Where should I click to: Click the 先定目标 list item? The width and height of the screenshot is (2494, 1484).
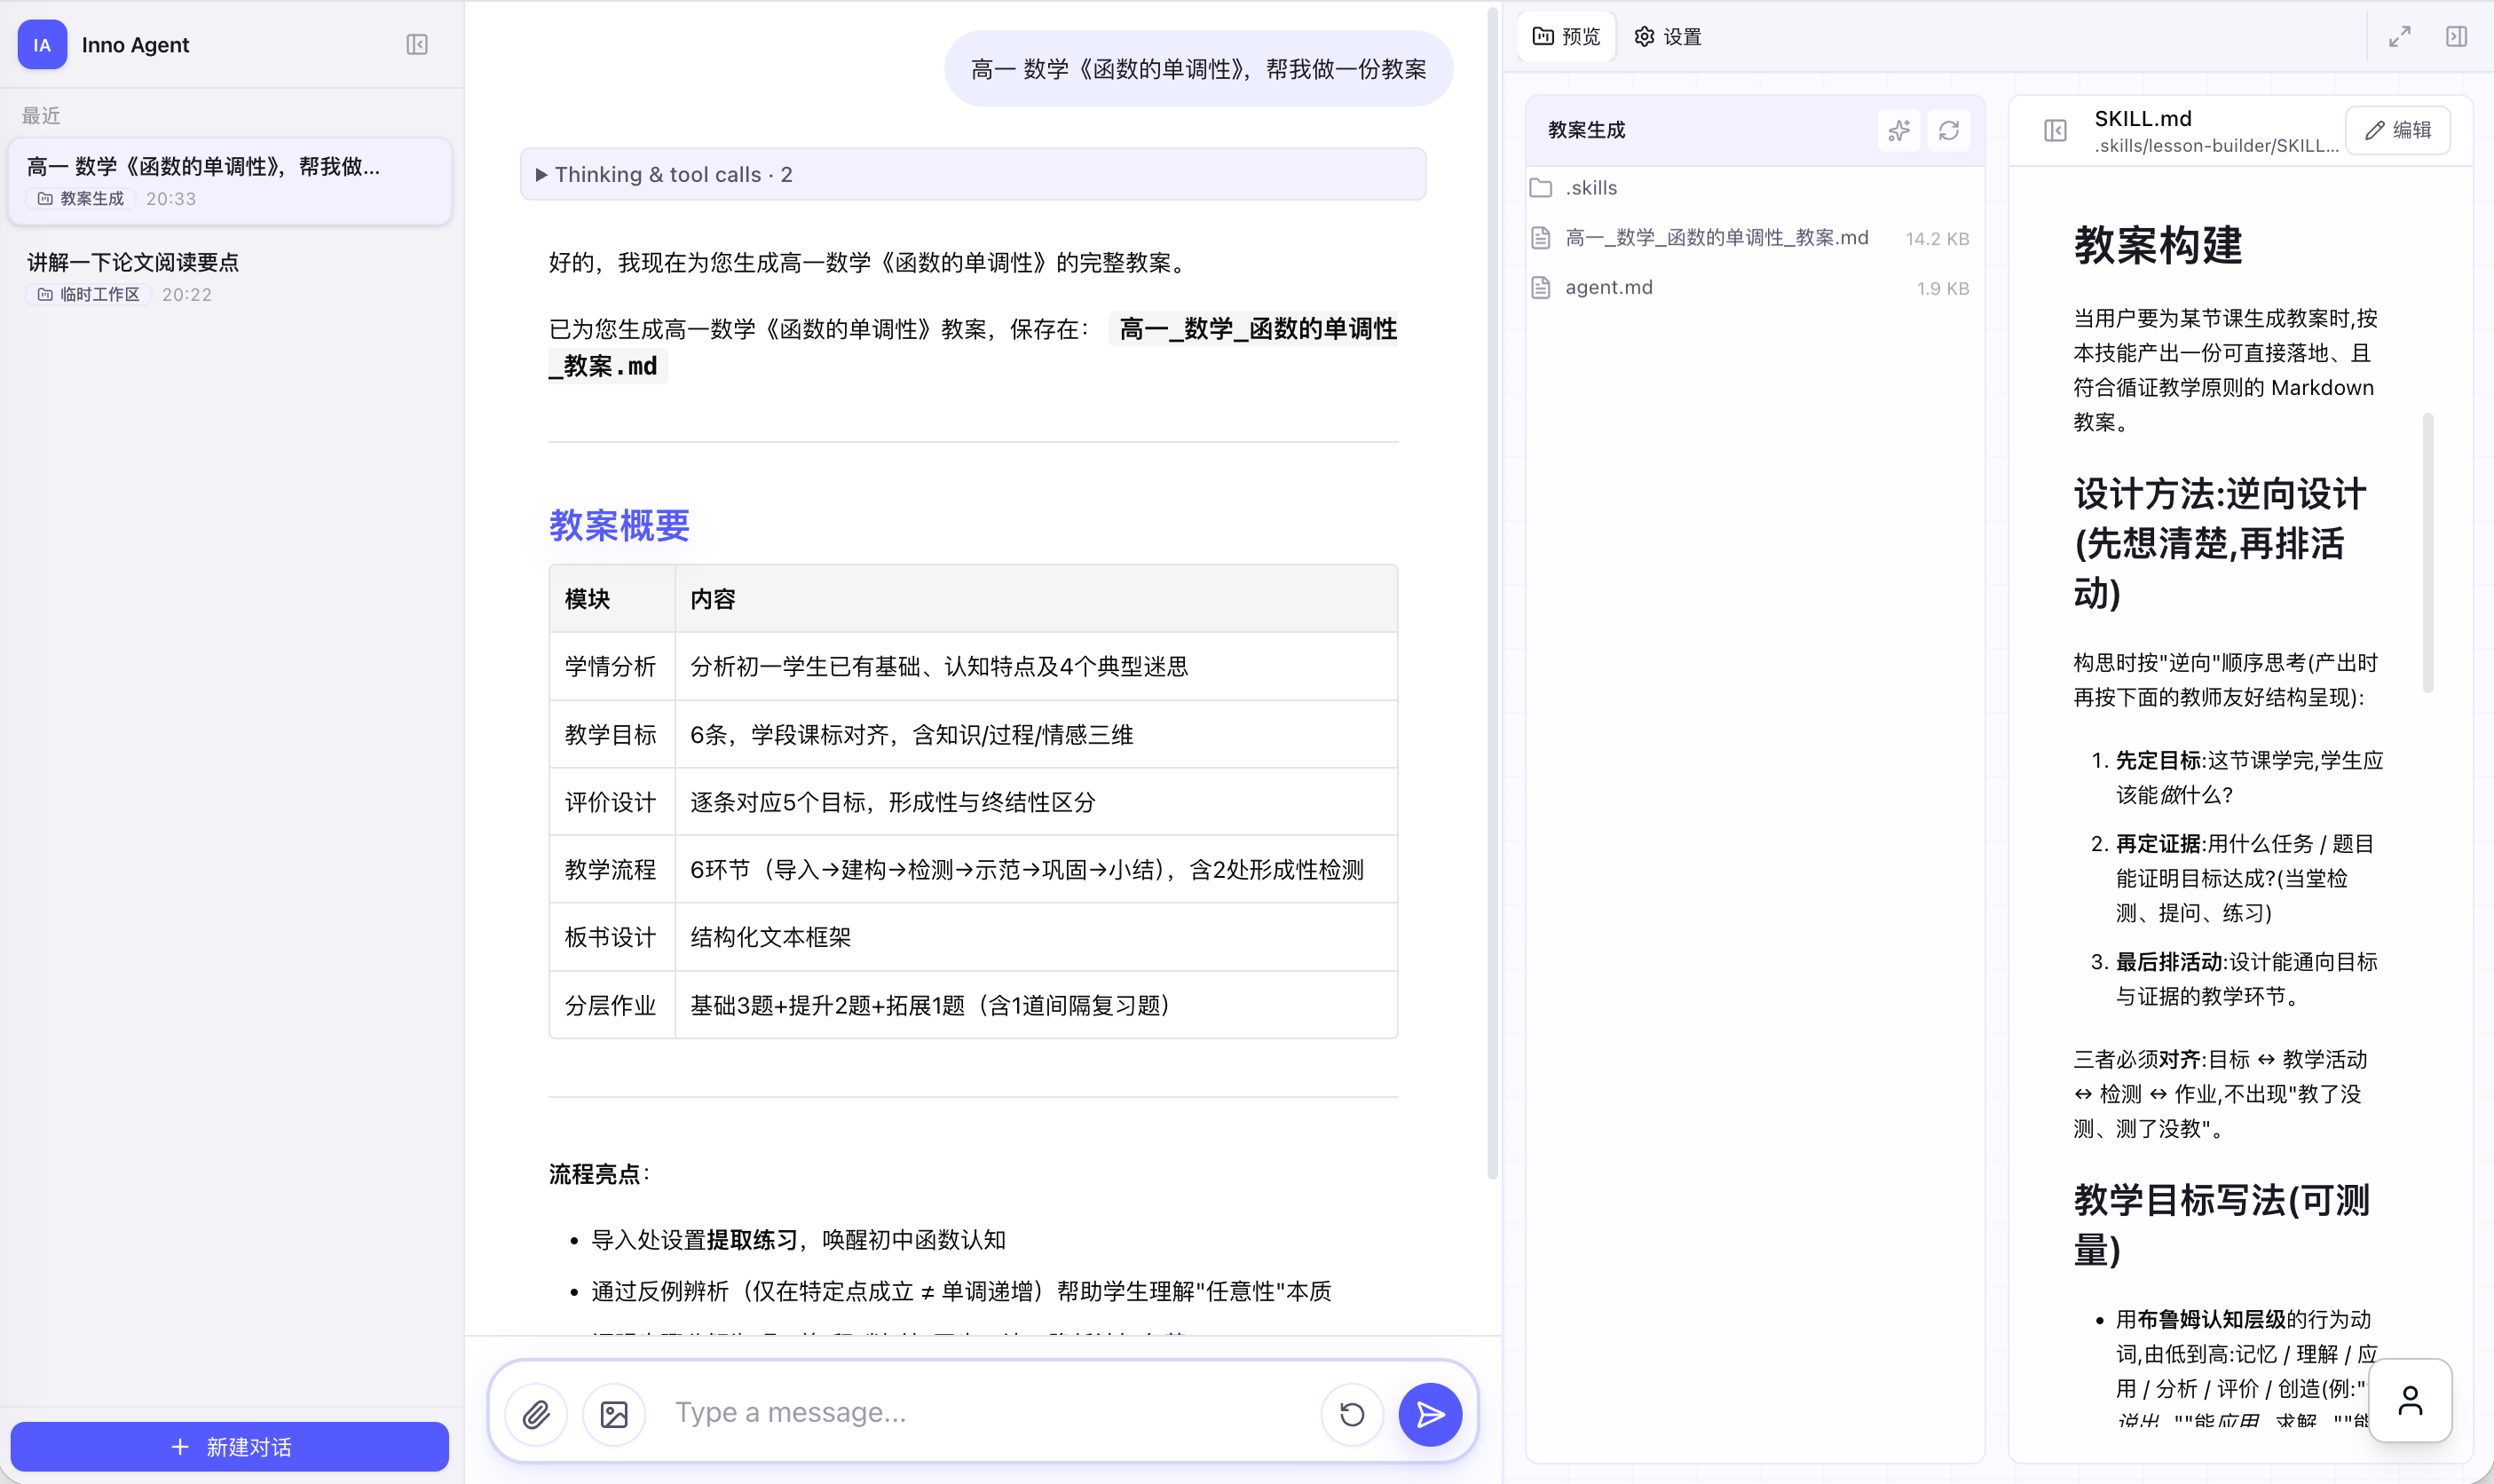(x=2249, y=778)
